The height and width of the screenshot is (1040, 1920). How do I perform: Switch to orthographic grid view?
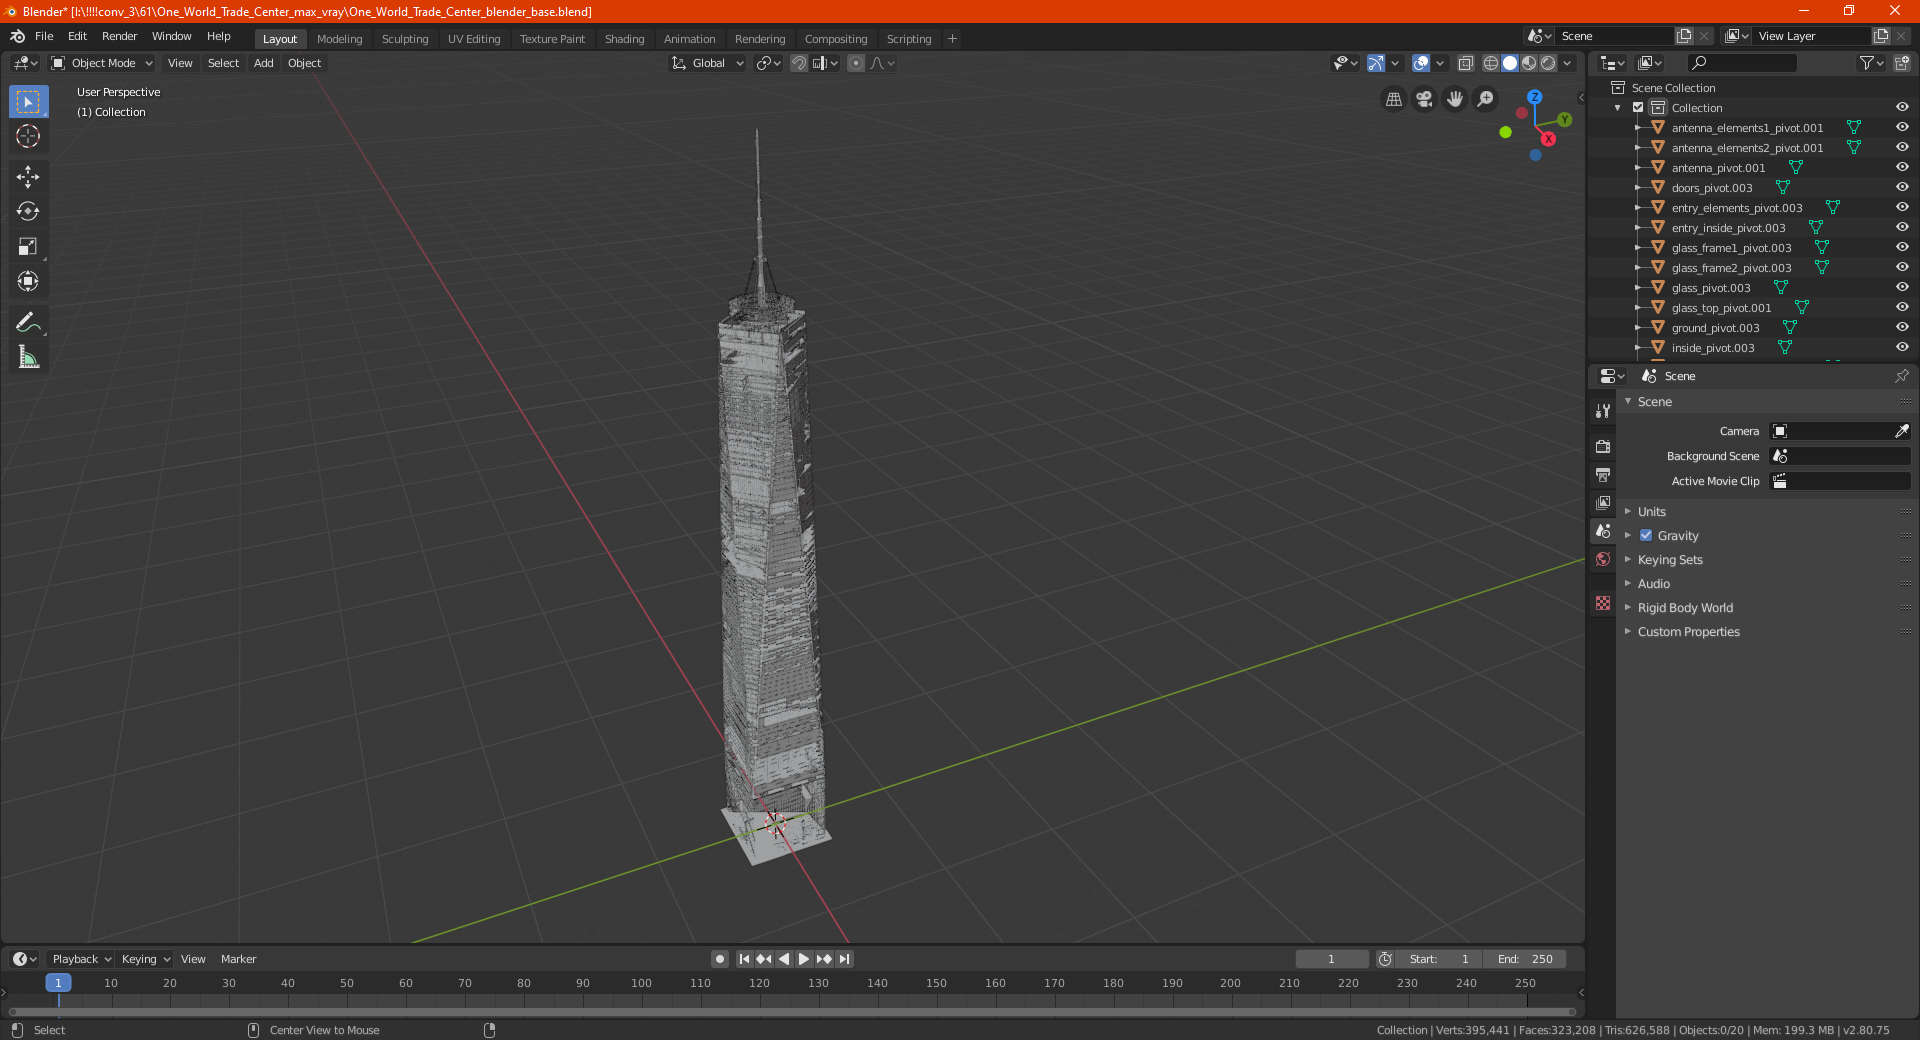(1393, 99)
